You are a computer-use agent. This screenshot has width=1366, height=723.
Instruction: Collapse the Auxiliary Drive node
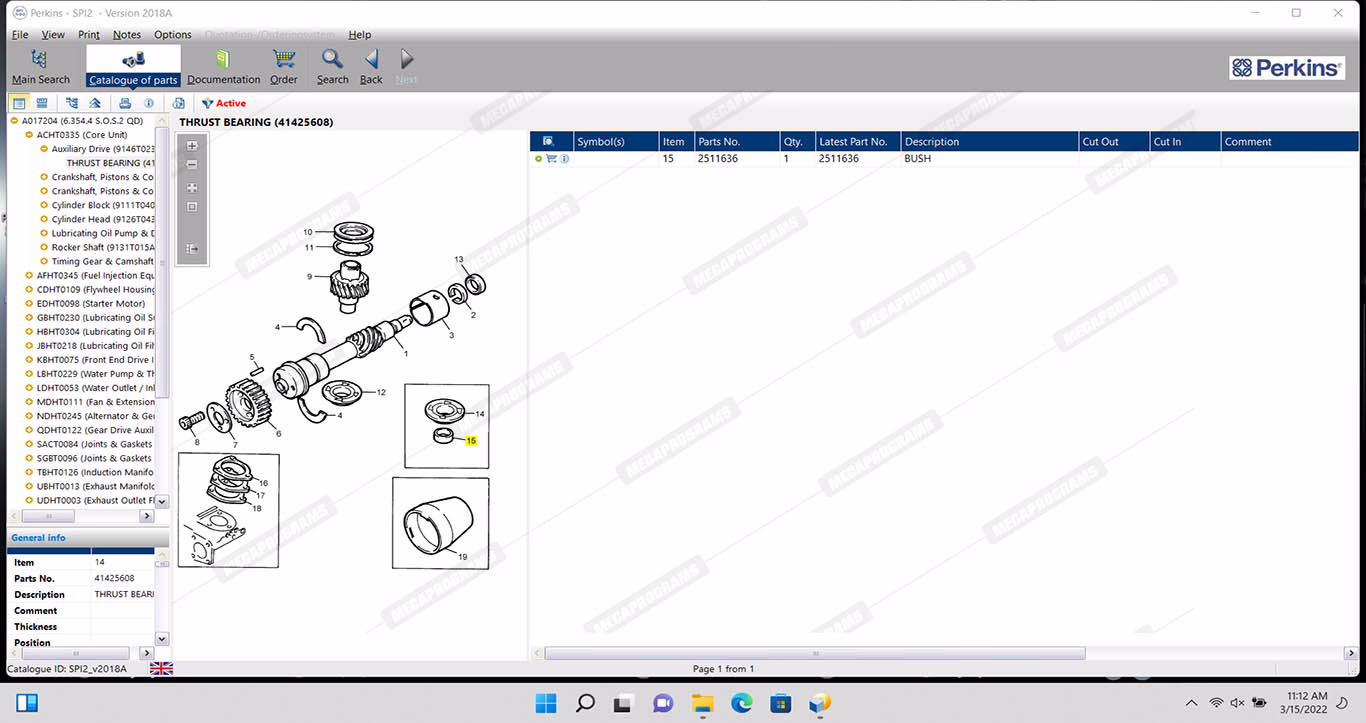pyautogui.click(x=44, y=149)
